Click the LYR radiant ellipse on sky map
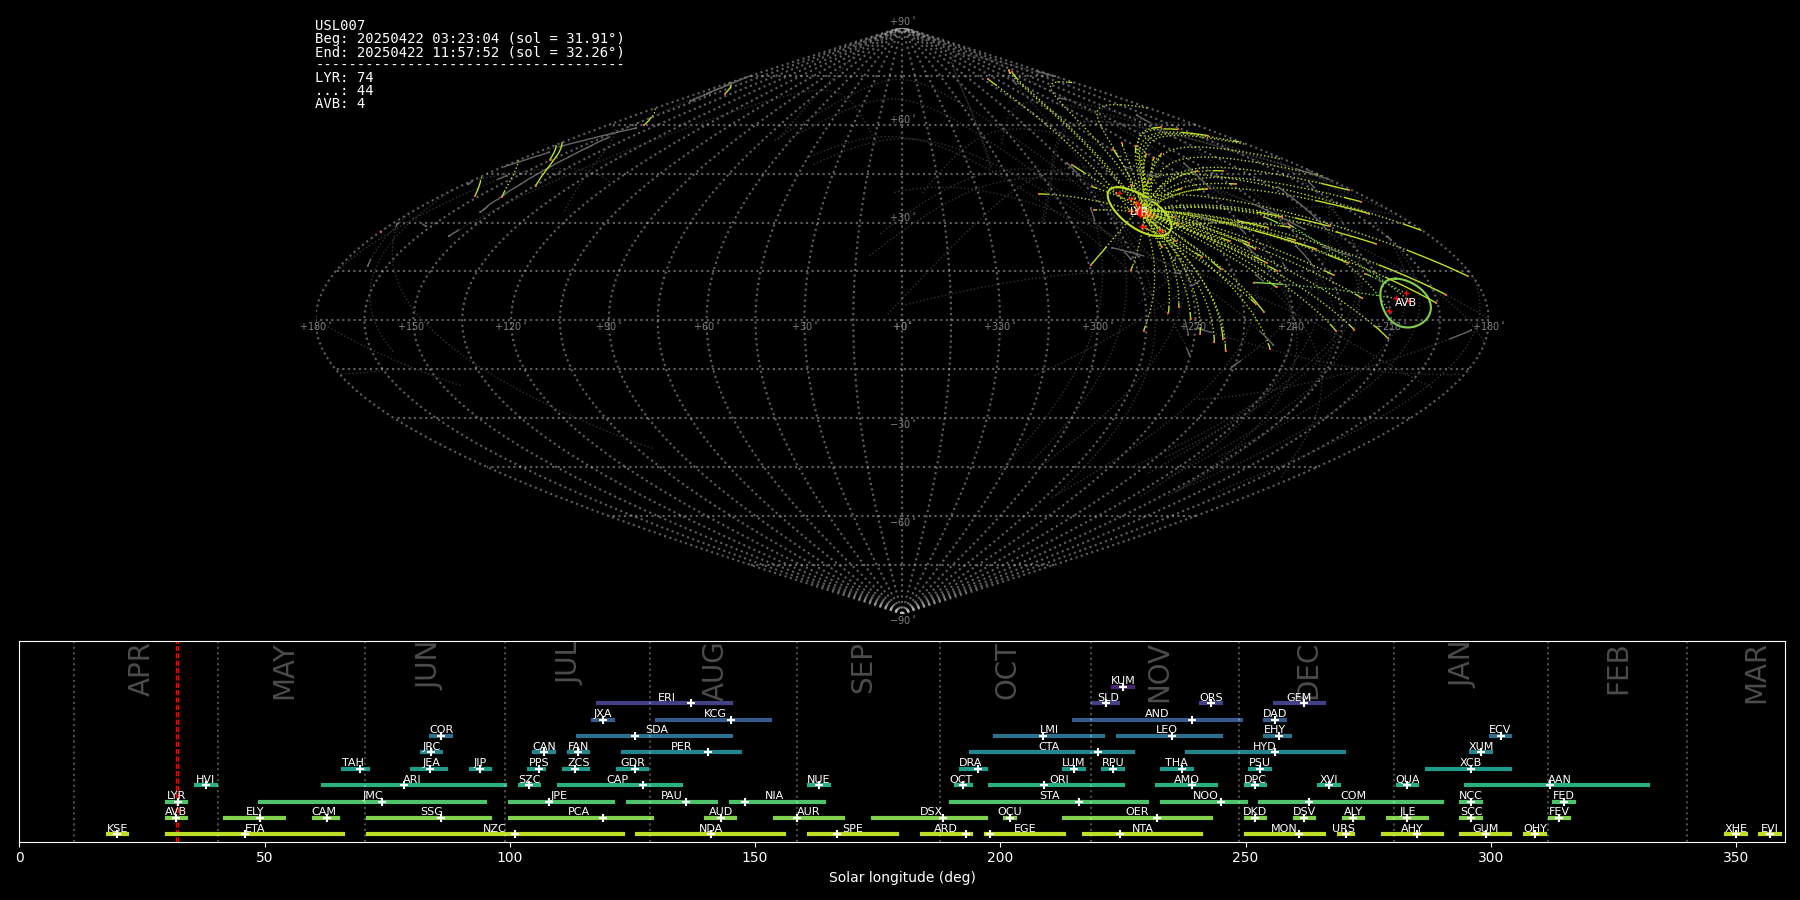Viewport: 1800px width, 900px height. click(x=1139, y=212)
